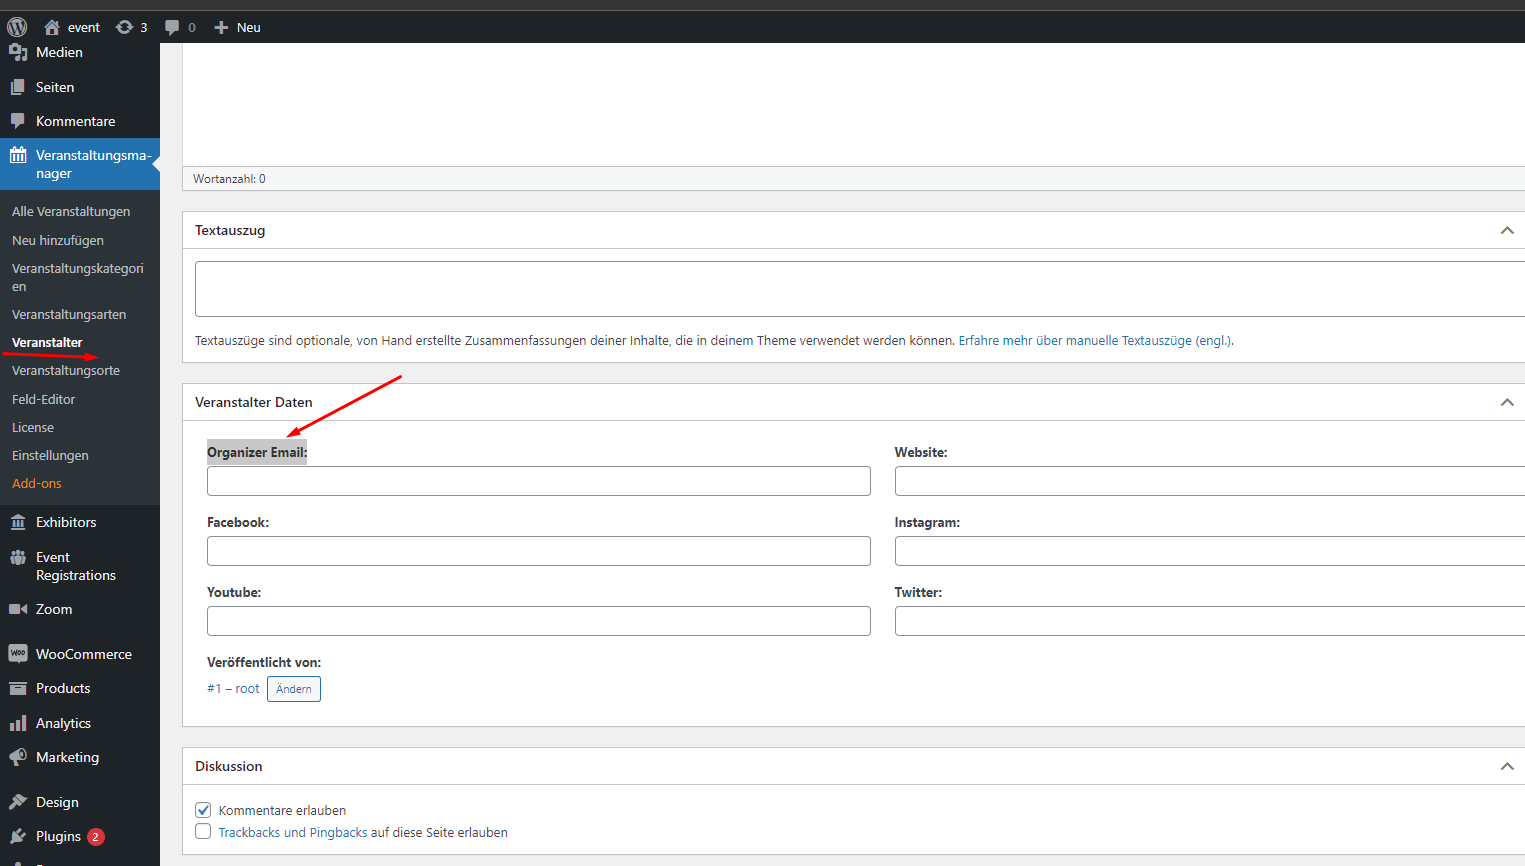The height and width of the screenshot is (866, 1525).
Task: Click the WordPress logo in the admin bar
Action: (x=16, y=26)
